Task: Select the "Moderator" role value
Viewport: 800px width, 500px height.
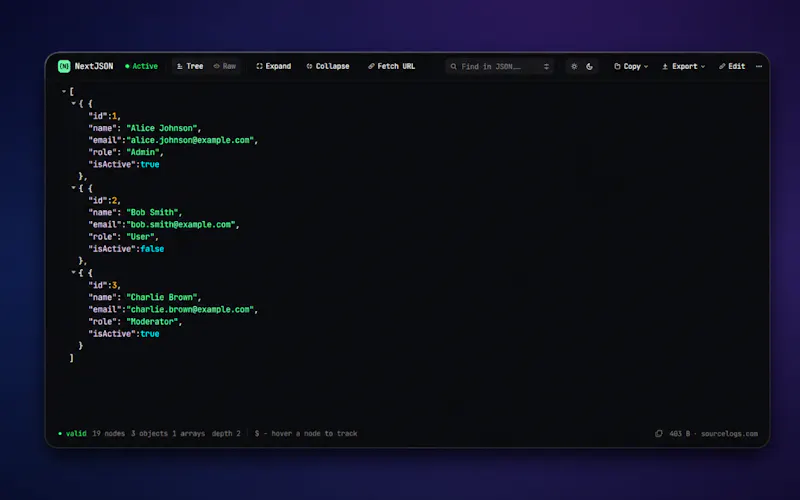Action: [x=153, y=321]
